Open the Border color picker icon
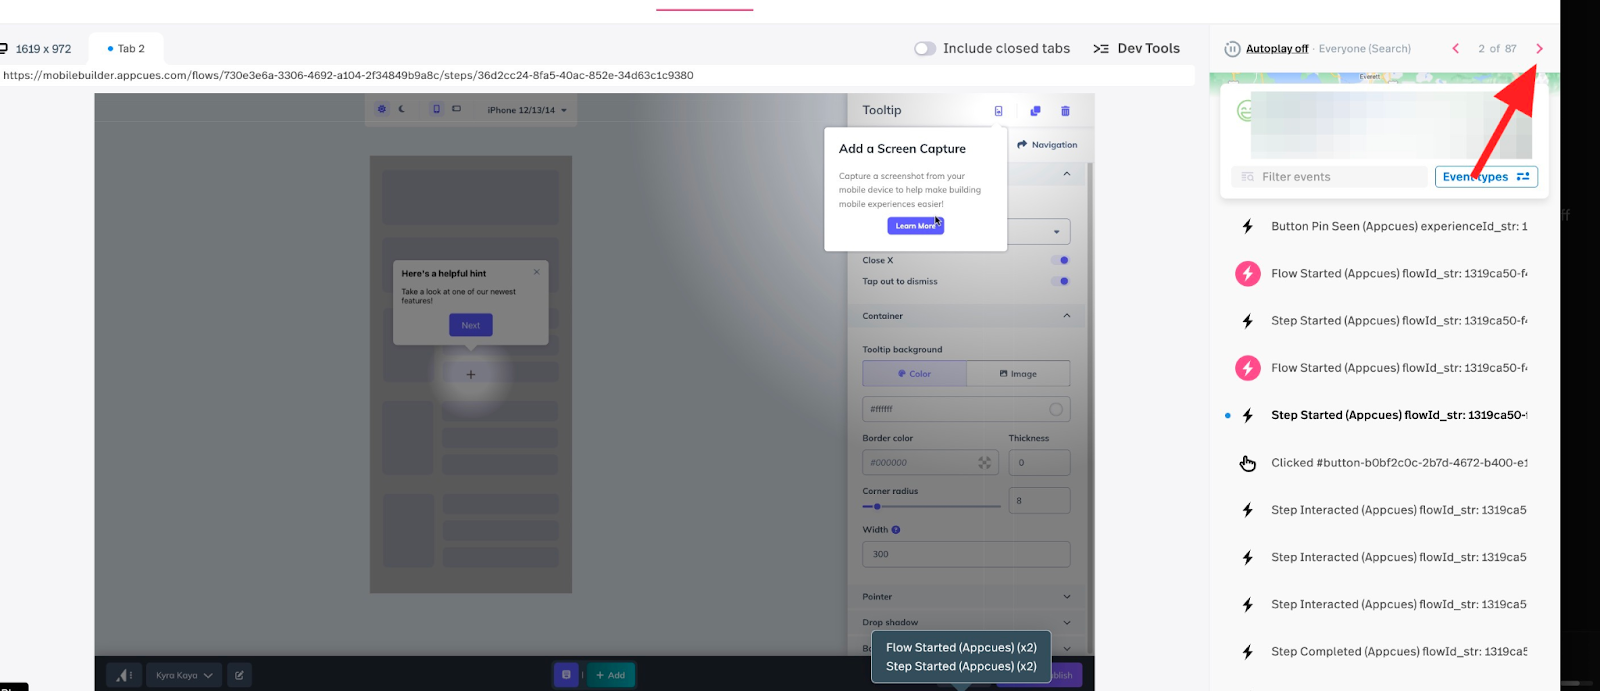Image resolution: width=1600 pixels, height=691 pixels. [x=984, y=462]
